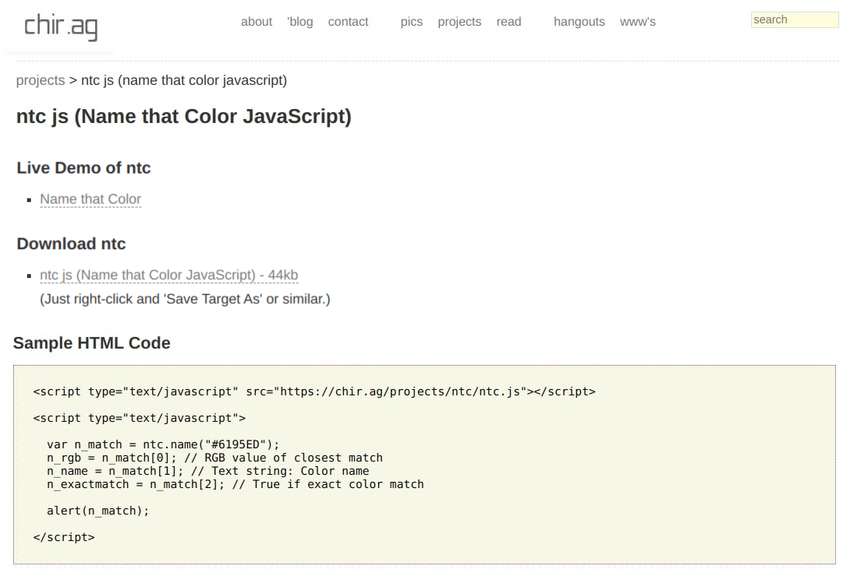Select the read menu item

point(508,22)
